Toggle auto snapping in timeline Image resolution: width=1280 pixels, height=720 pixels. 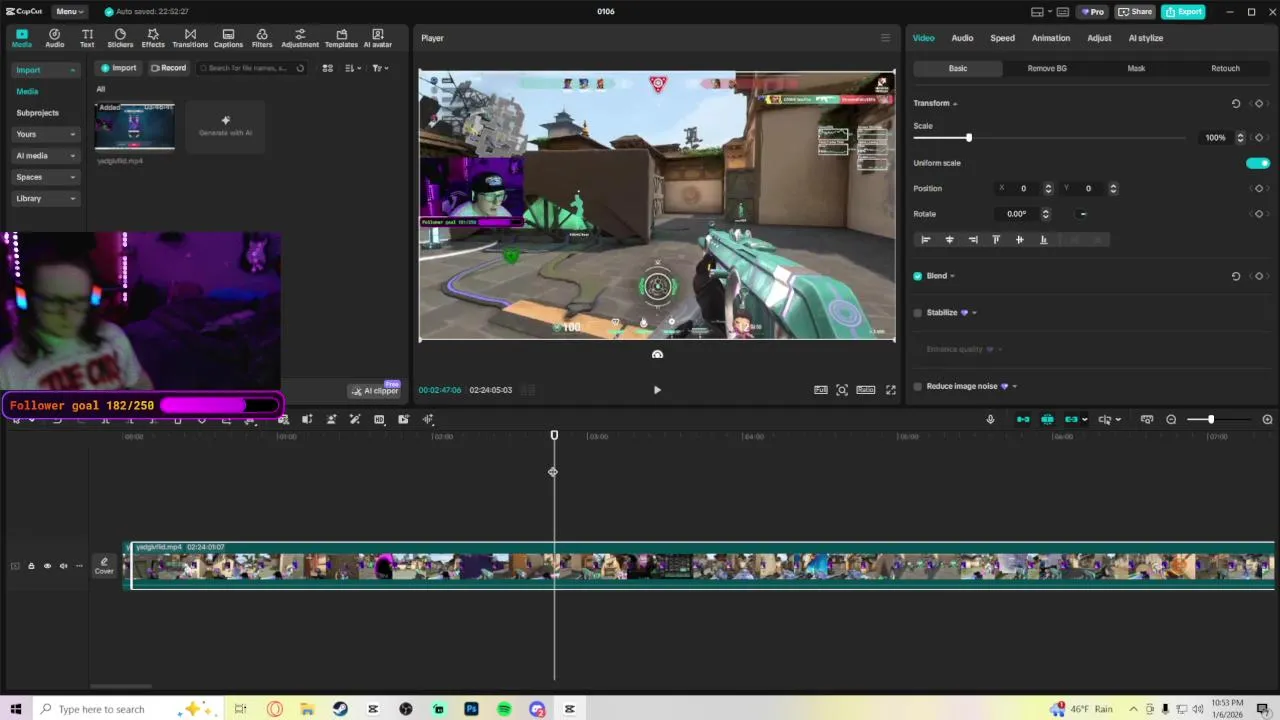(1047, 419)
